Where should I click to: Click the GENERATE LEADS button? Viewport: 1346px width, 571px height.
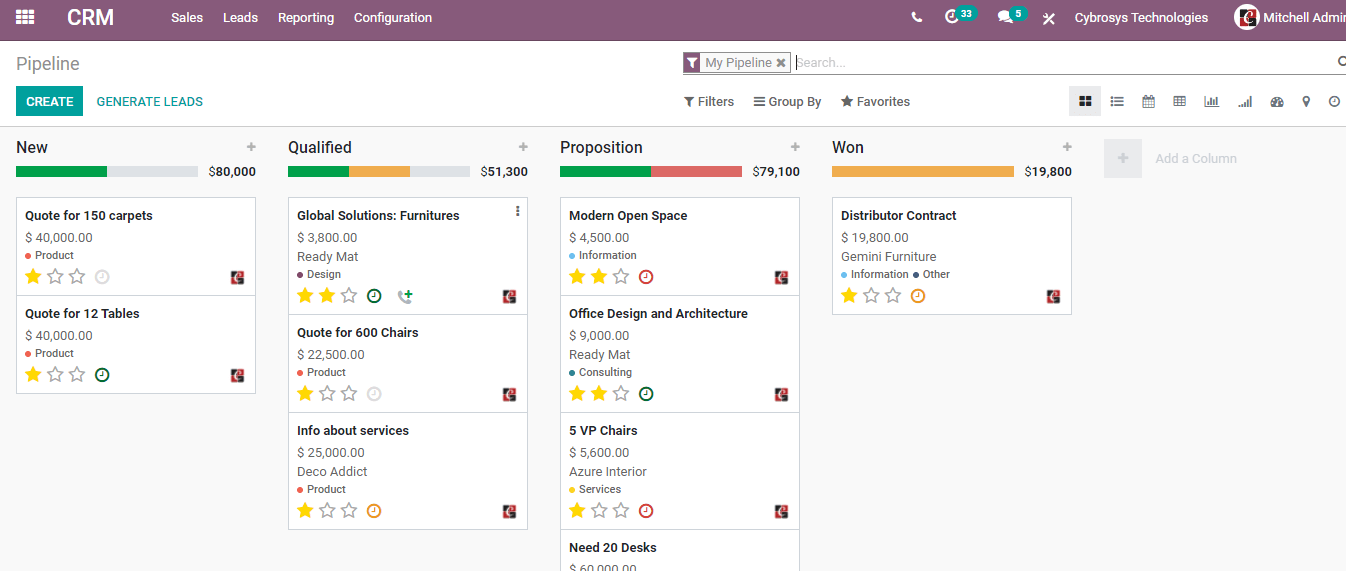(x=150, y=101)
